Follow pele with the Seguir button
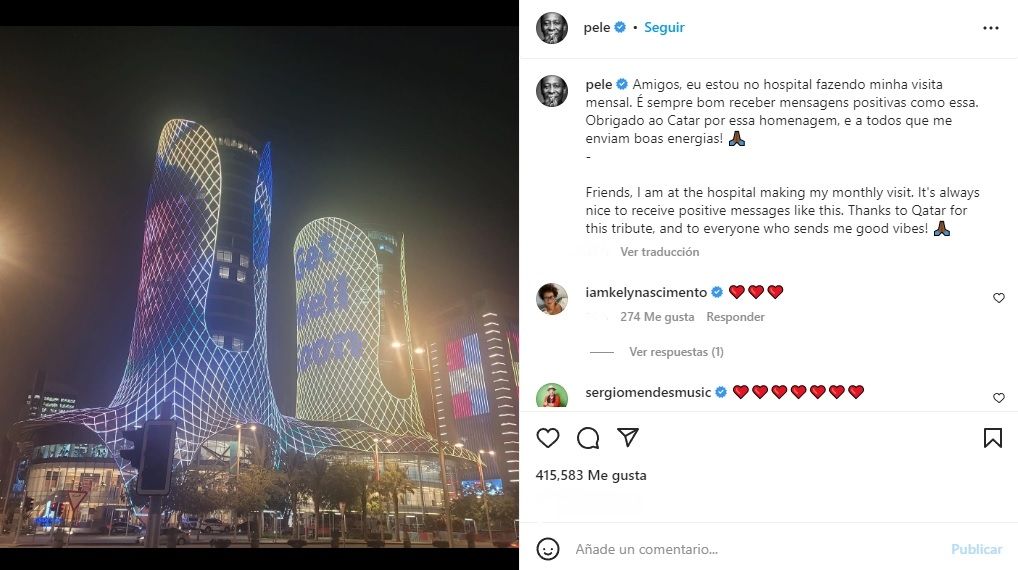 [664, 27]
